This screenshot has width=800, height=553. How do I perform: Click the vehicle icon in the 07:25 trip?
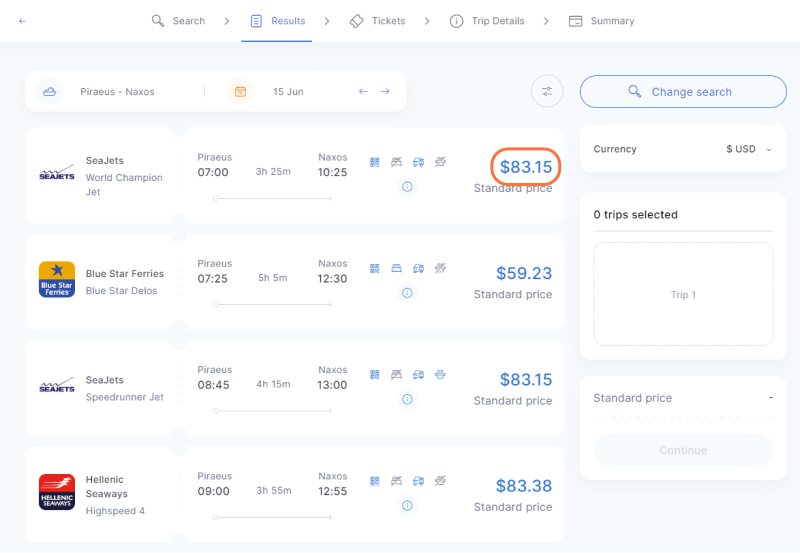point(418,268)
